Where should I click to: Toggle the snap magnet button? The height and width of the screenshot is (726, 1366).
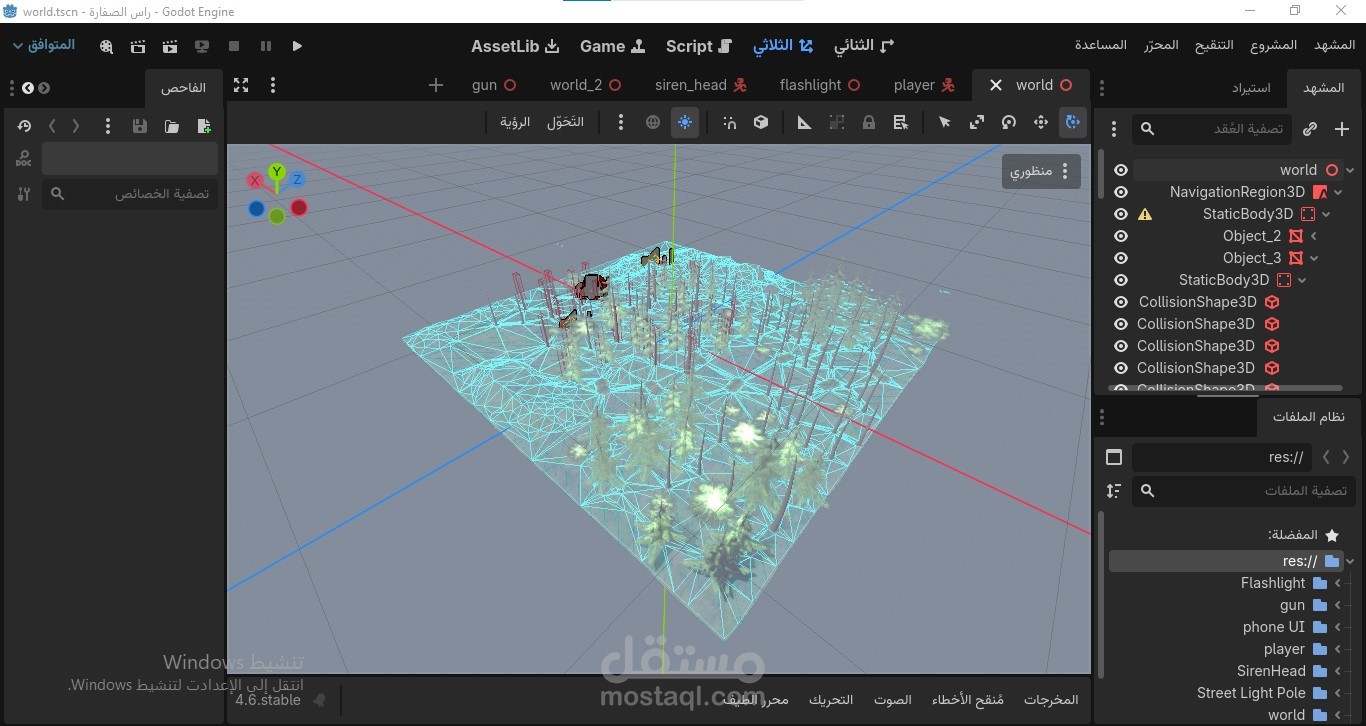point(730,122)
